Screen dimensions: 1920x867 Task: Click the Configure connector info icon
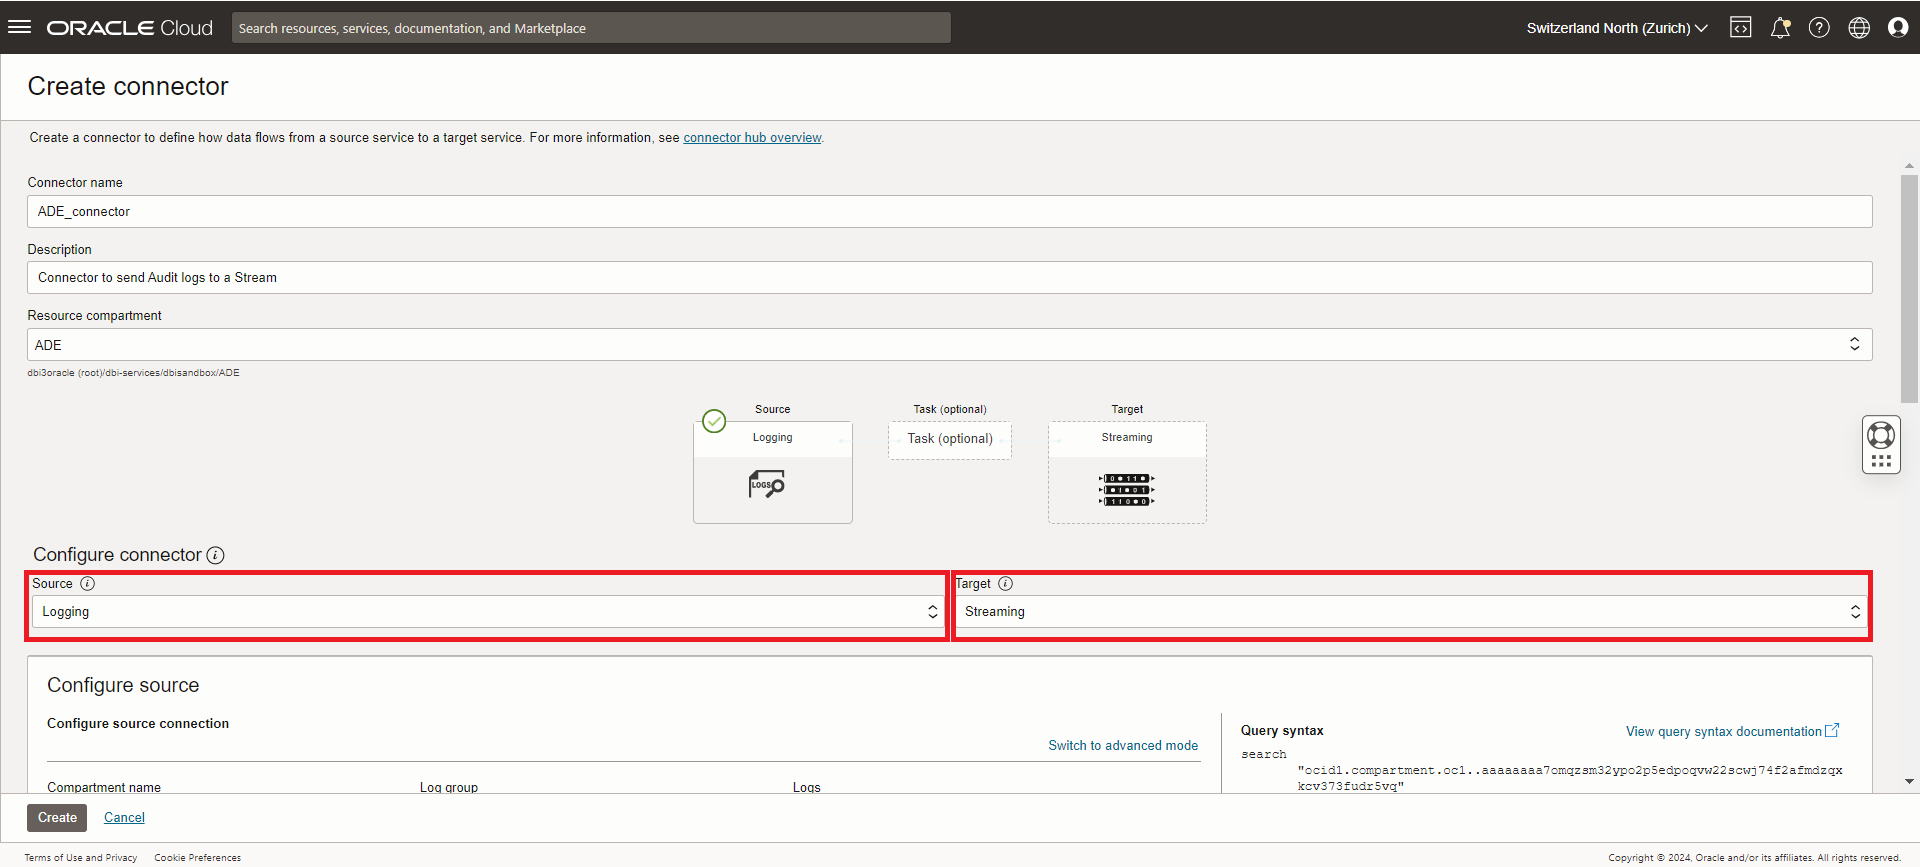(215, 555)
